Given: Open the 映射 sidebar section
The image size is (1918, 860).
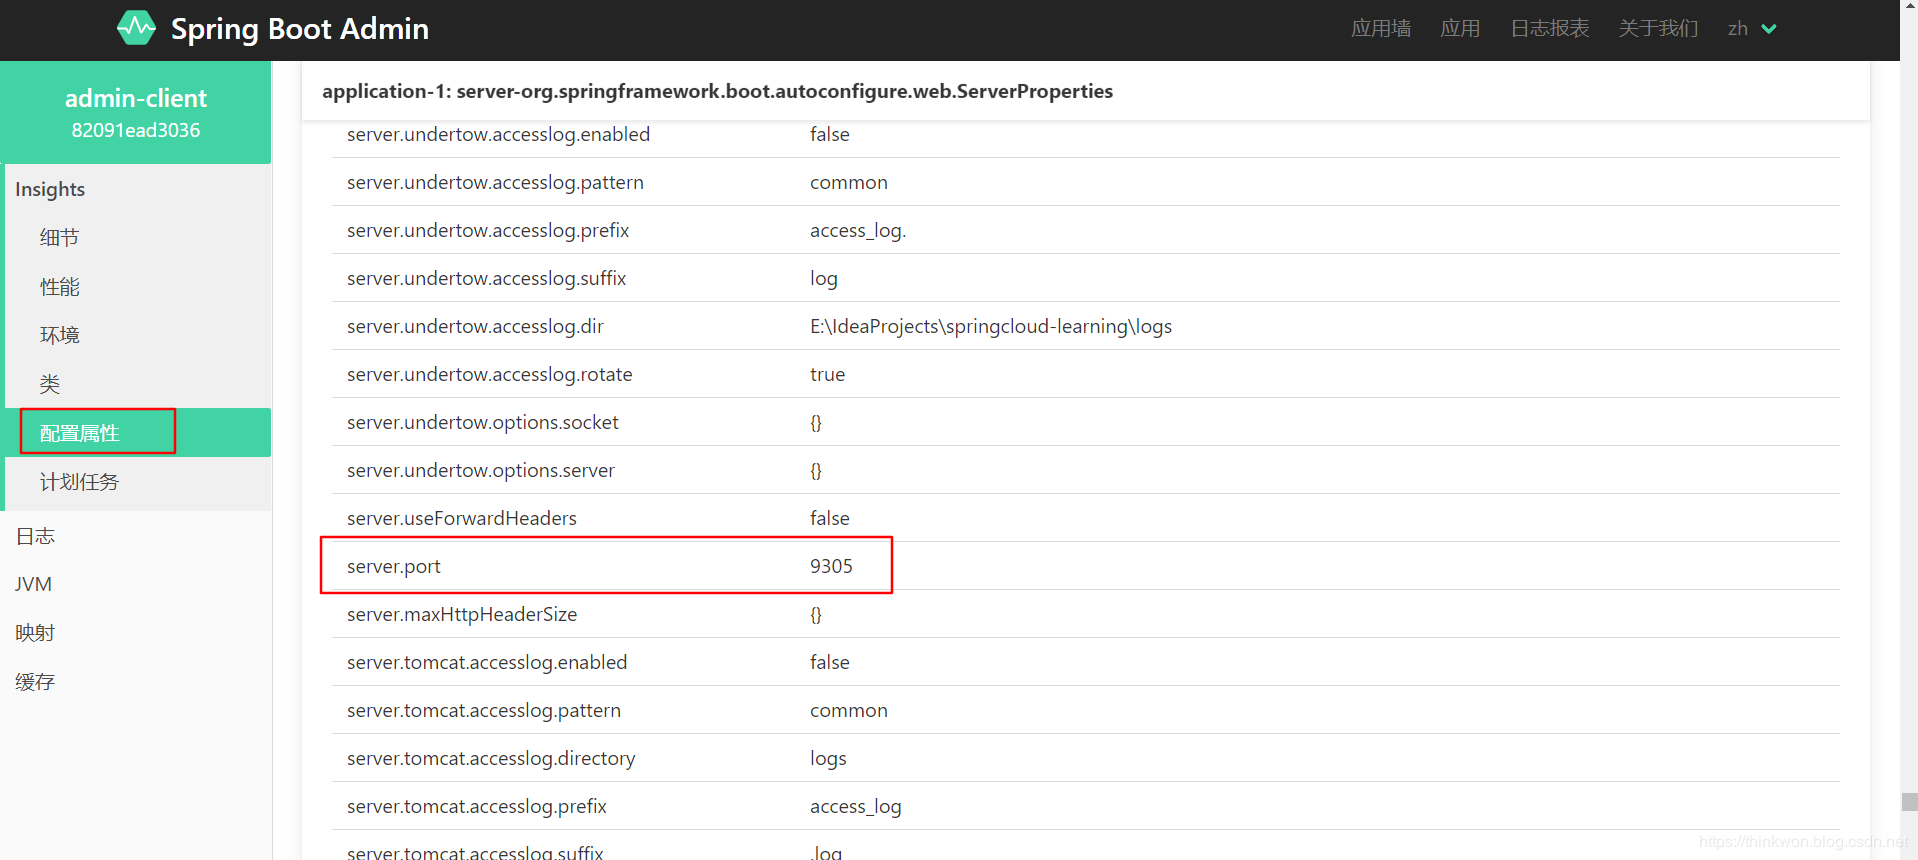Looking at the screenshot, I should coord(35,633).
